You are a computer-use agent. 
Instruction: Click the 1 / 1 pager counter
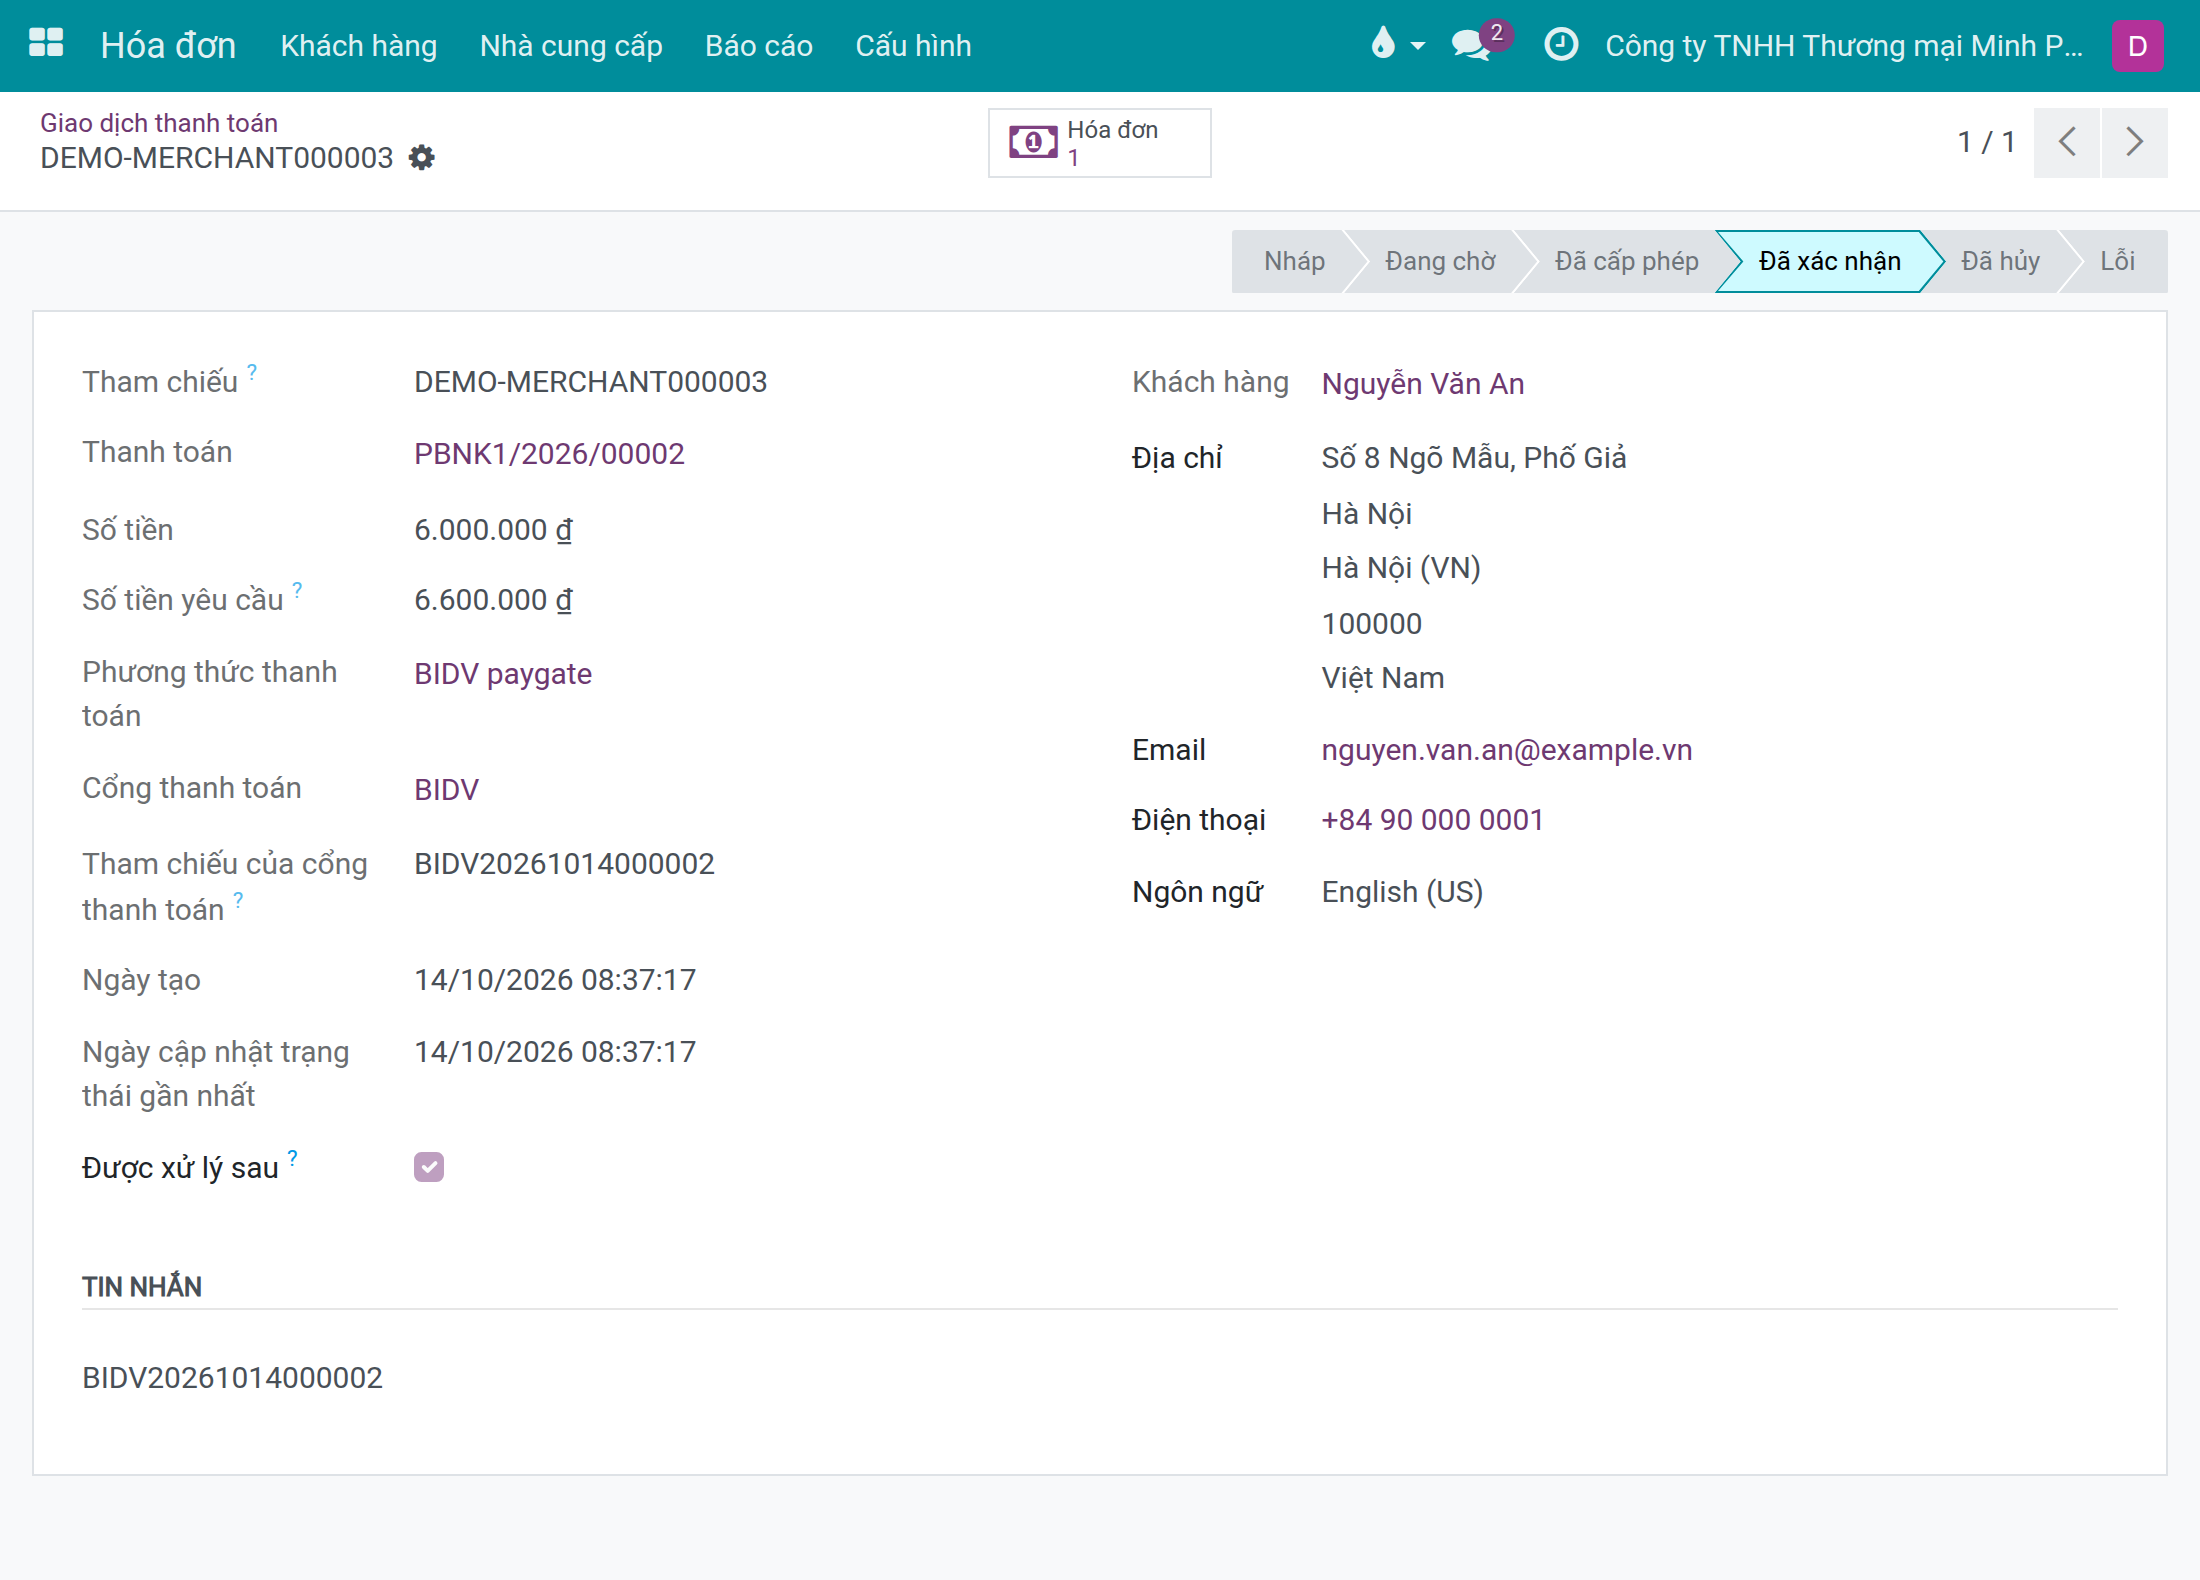point(1985,142)
